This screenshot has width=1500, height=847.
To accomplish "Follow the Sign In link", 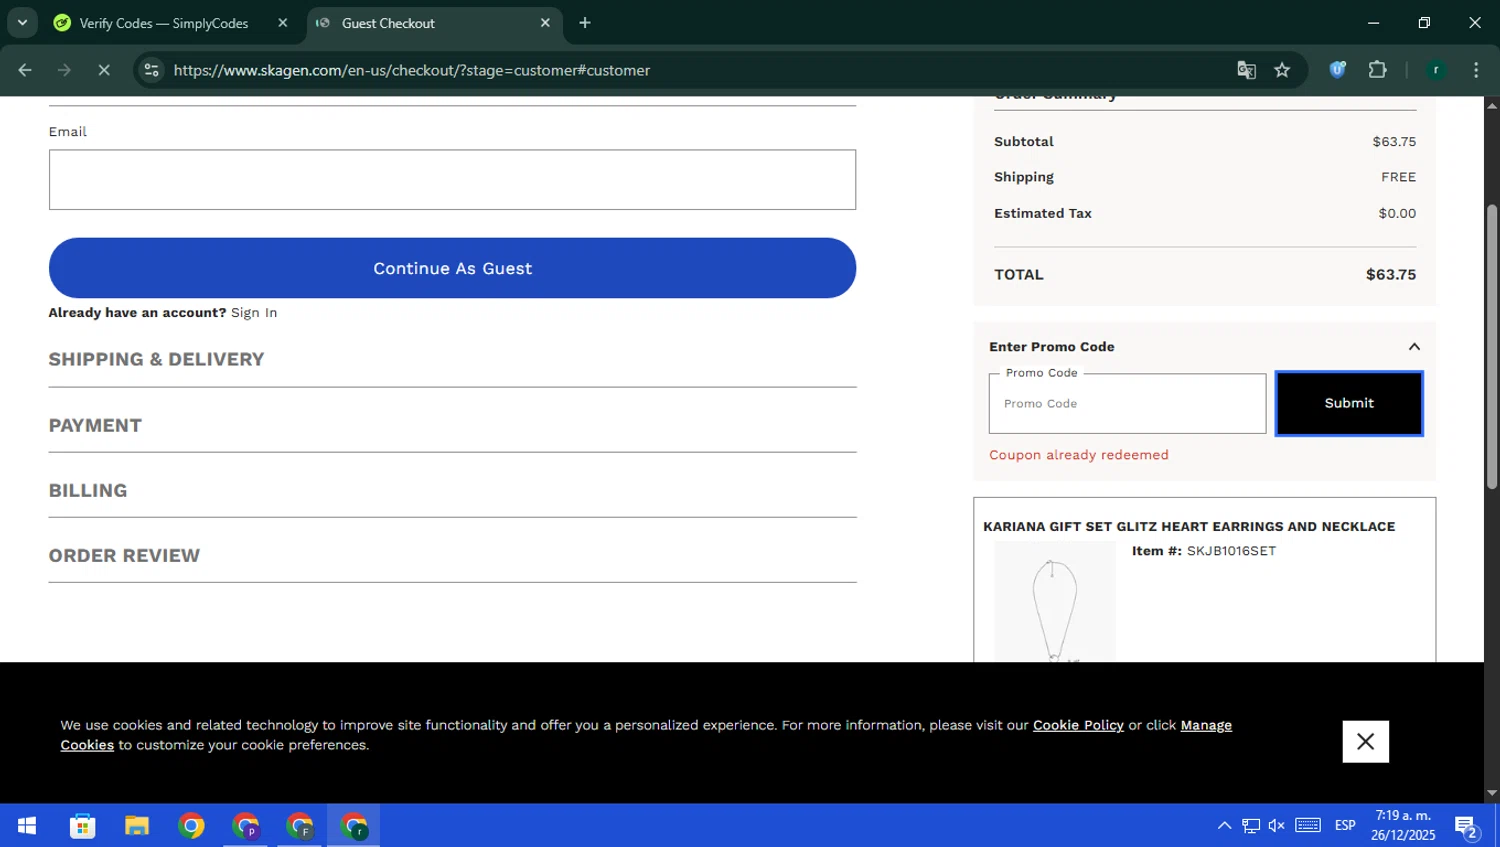I will coord(254,313).
